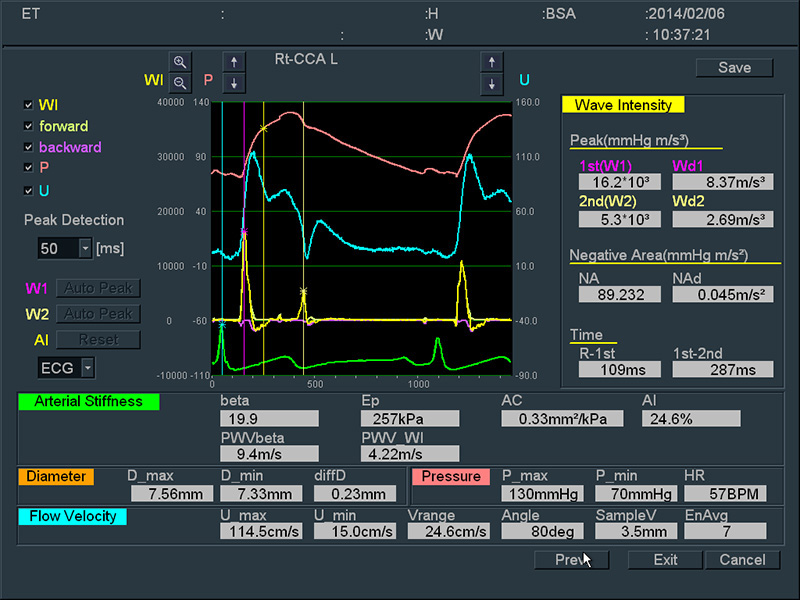Toggle the backward wave checkbox
The height and width of the screenshot is (600, 800).
click(x=28, y=147)
